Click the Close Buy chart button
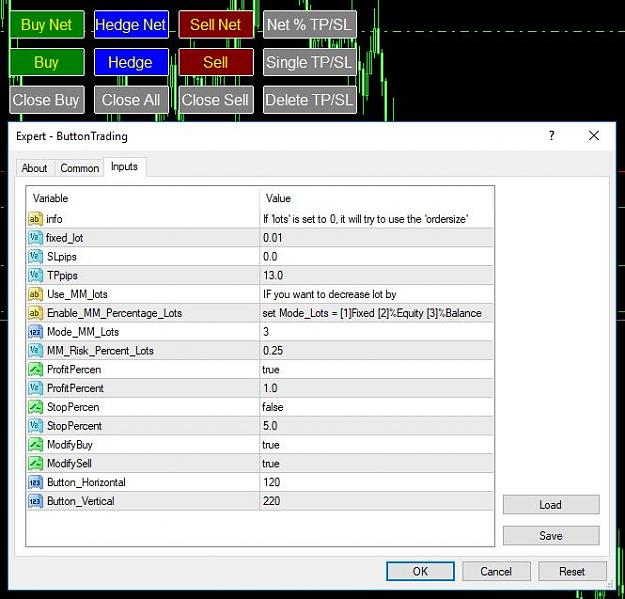Image resolution: width=625 pixels, height=599 pixels. click(x=47, y=100)
